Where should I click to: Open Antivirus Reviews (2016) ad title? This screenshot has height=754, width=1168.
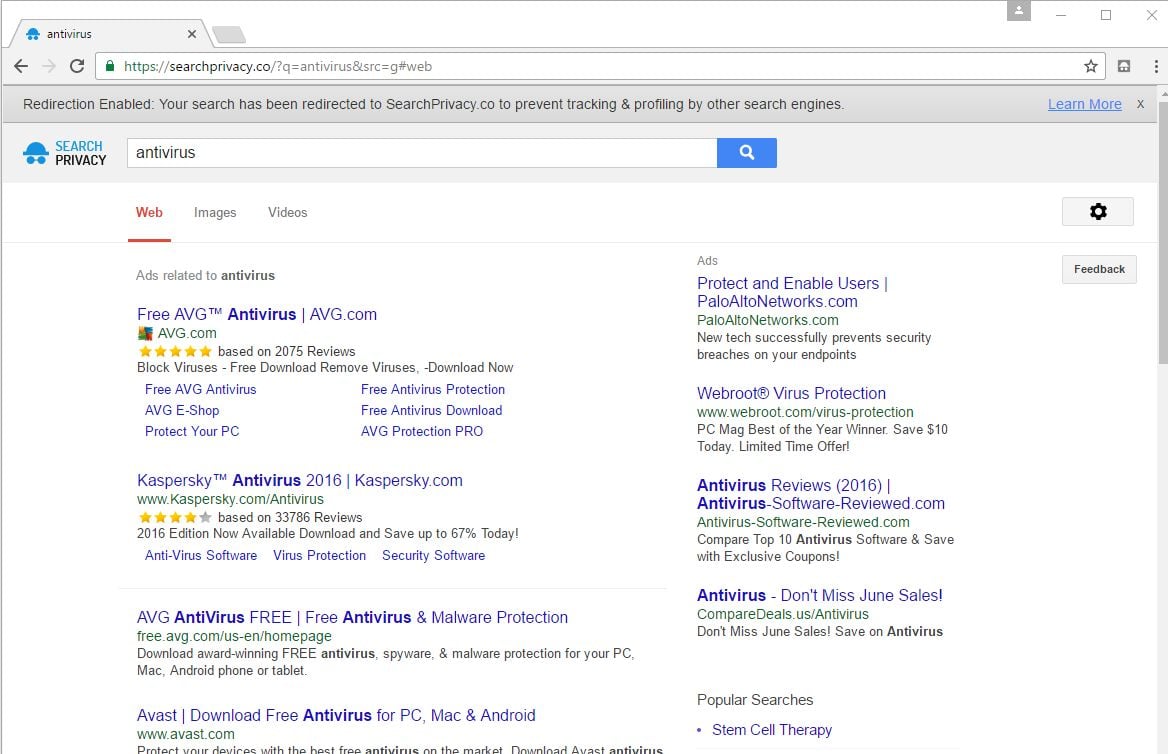pyautogui.click(x=821, y=494)
